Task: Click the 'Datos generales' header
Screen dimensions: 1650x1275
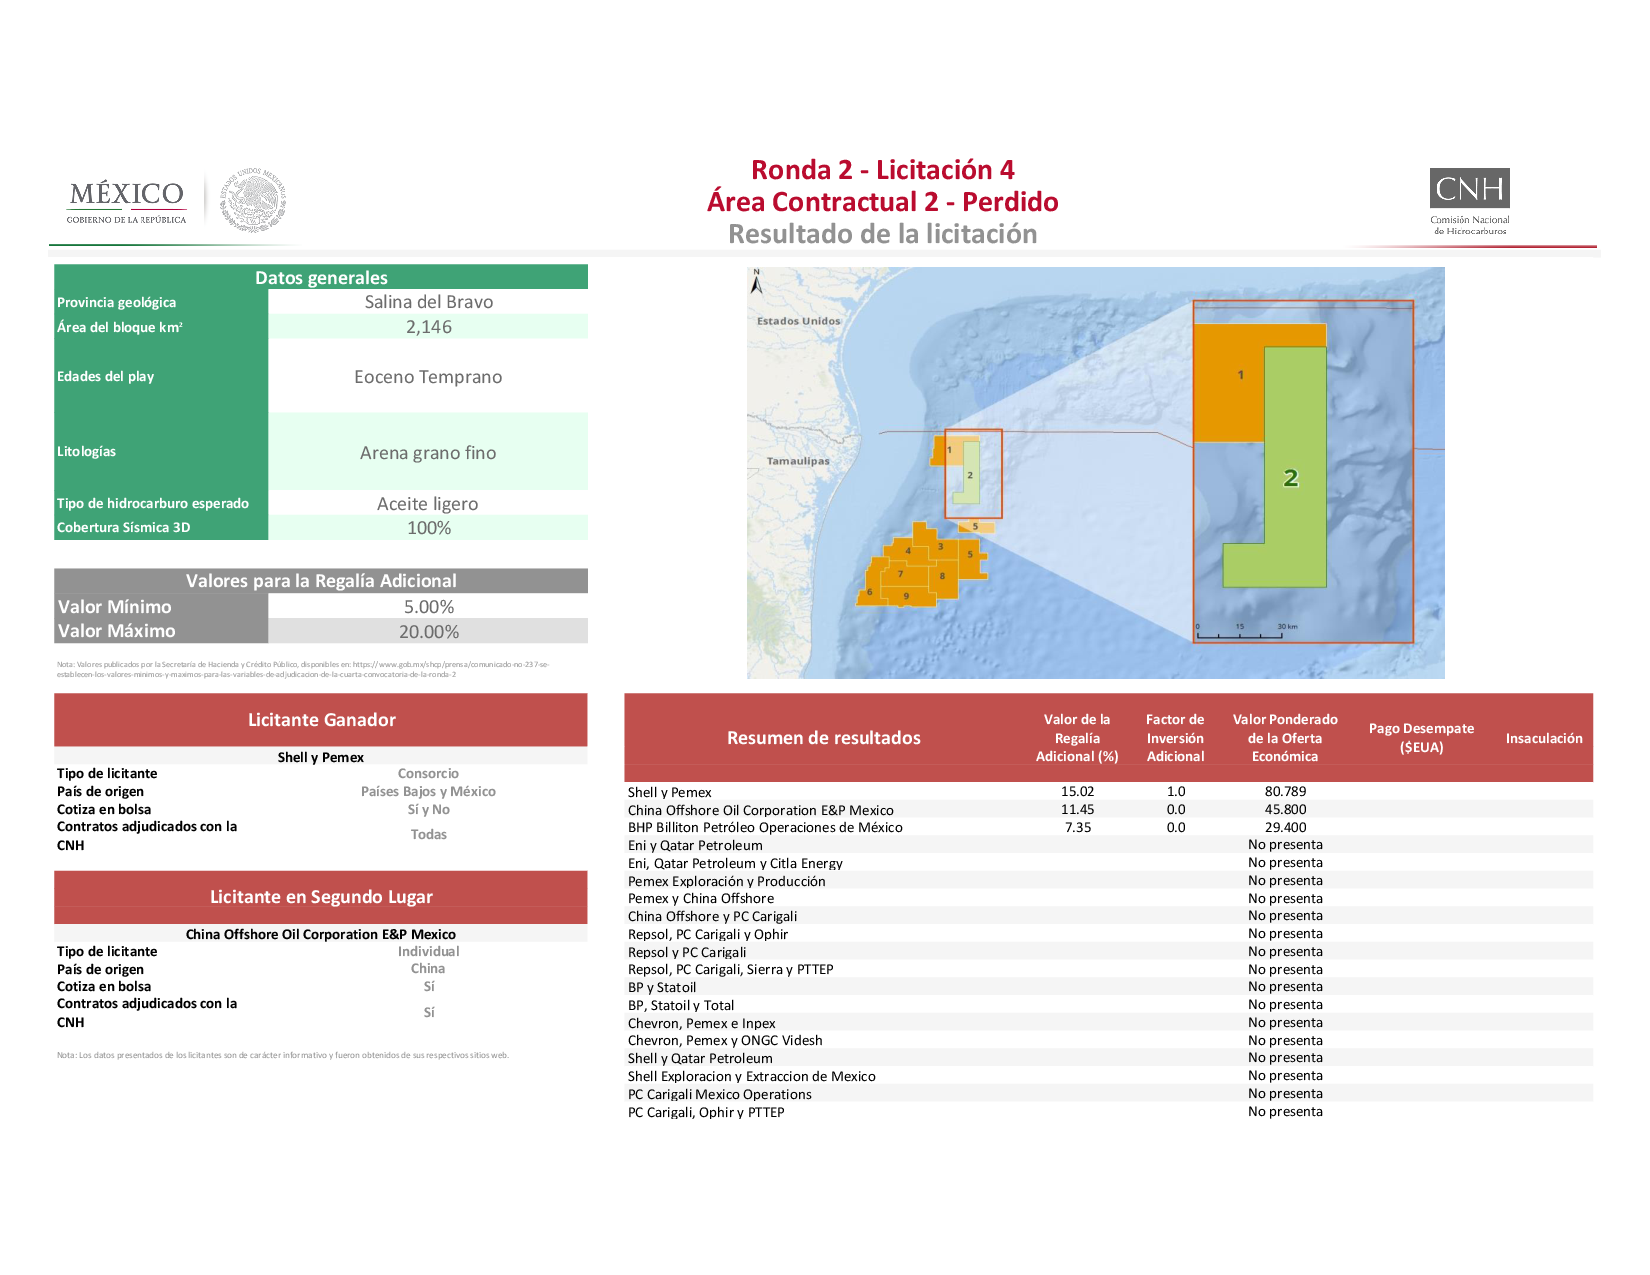Action: [321, 277]
